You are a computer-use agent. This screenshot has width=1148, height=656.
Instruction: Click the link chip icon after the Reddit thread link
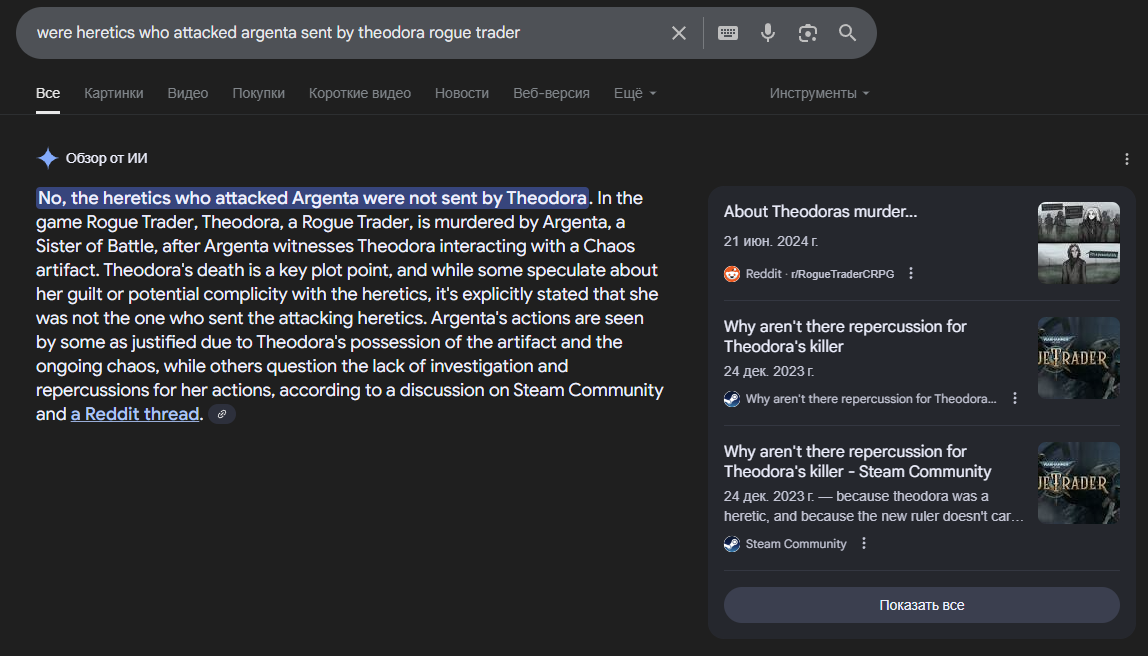tap(222, 414)
